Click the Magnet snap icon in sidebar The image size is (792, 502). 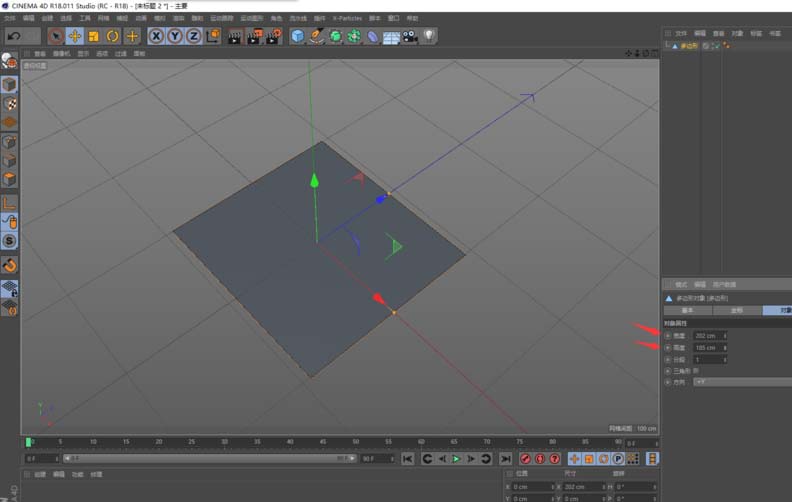coord(9,265)
